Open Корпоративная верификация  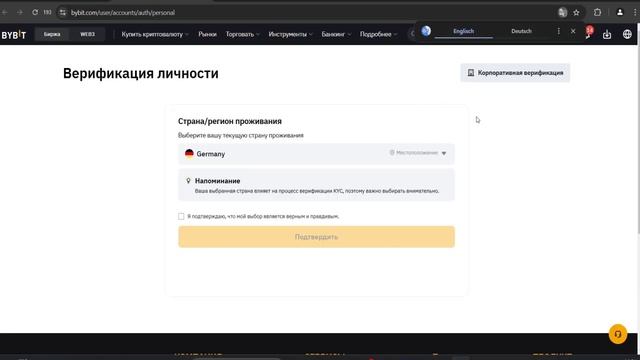pos(515,73)
